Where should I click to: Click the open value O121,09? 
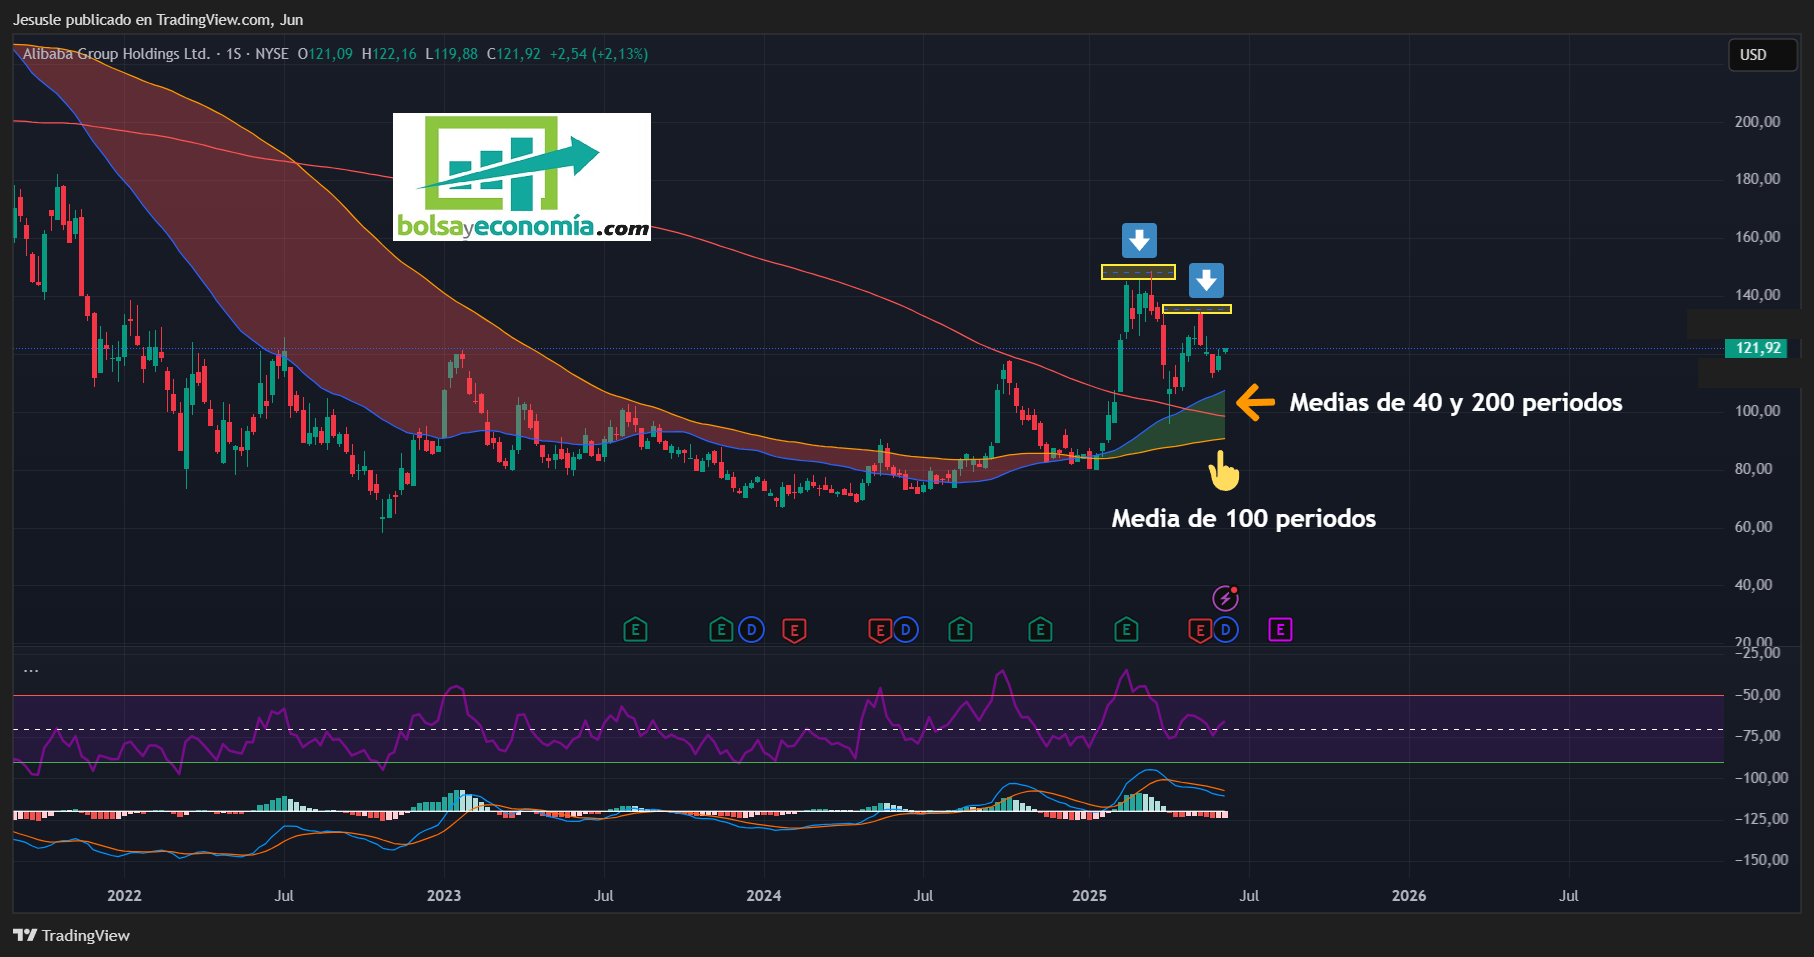coord(325,54)
